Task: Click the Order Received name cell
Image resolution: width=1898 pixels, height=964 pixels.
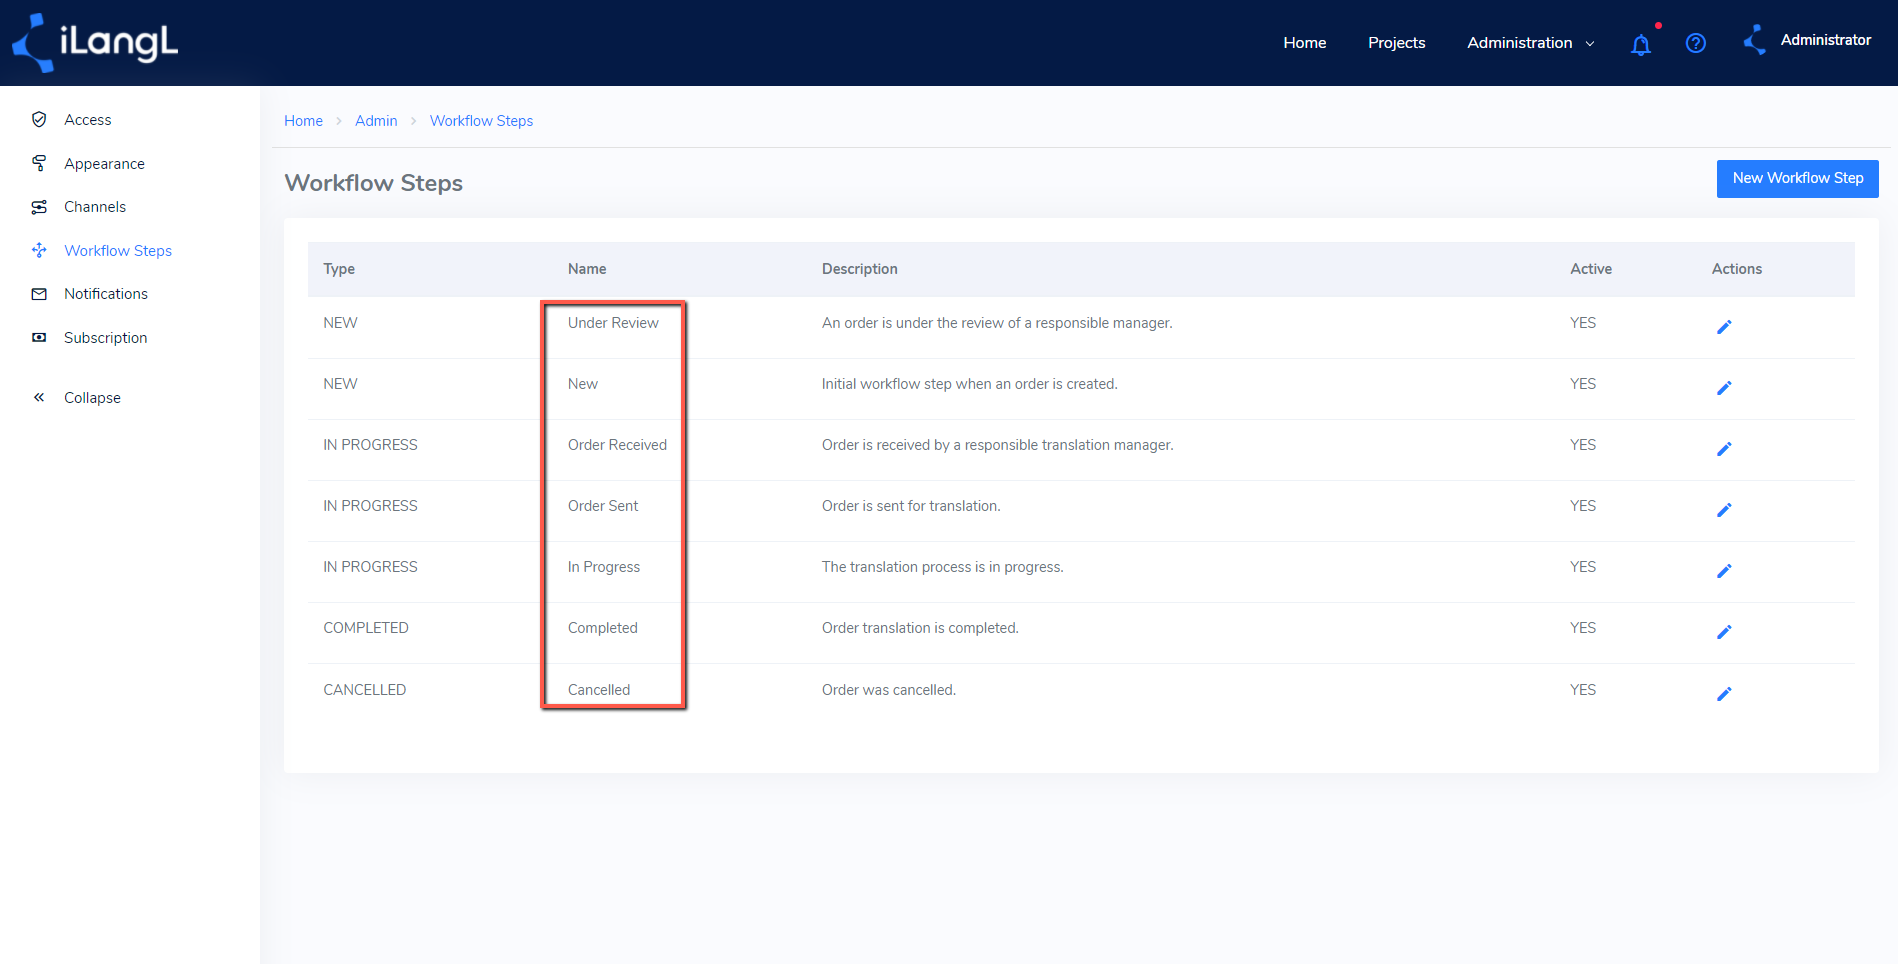Action: tap(617, 445)
